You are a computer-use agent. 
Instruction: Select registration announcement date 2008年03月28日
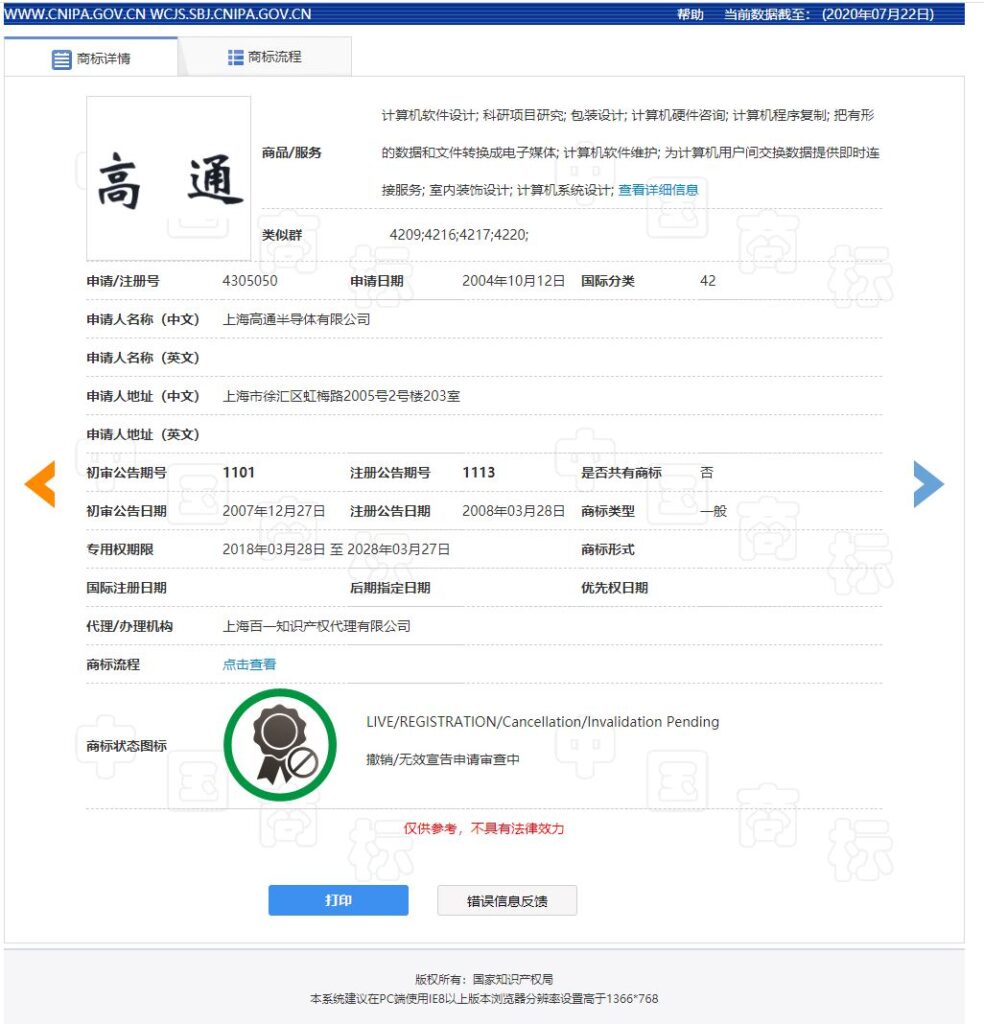tap(513, 511)
